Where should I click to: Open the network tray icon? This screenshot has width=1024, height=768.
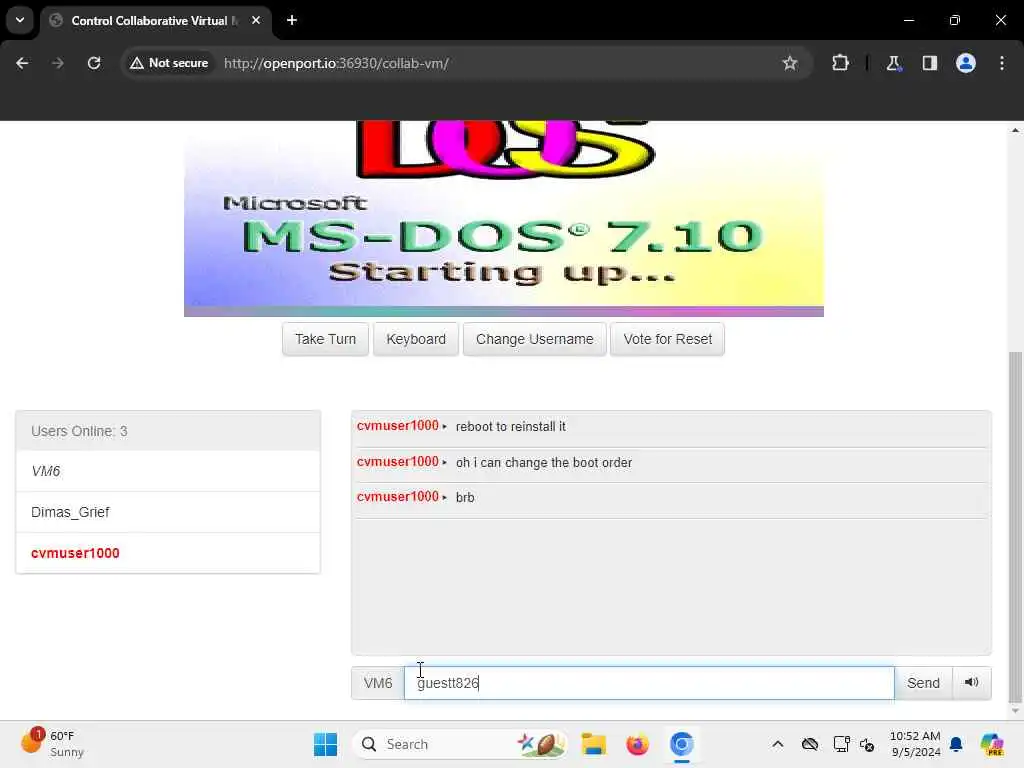point(841,744)
